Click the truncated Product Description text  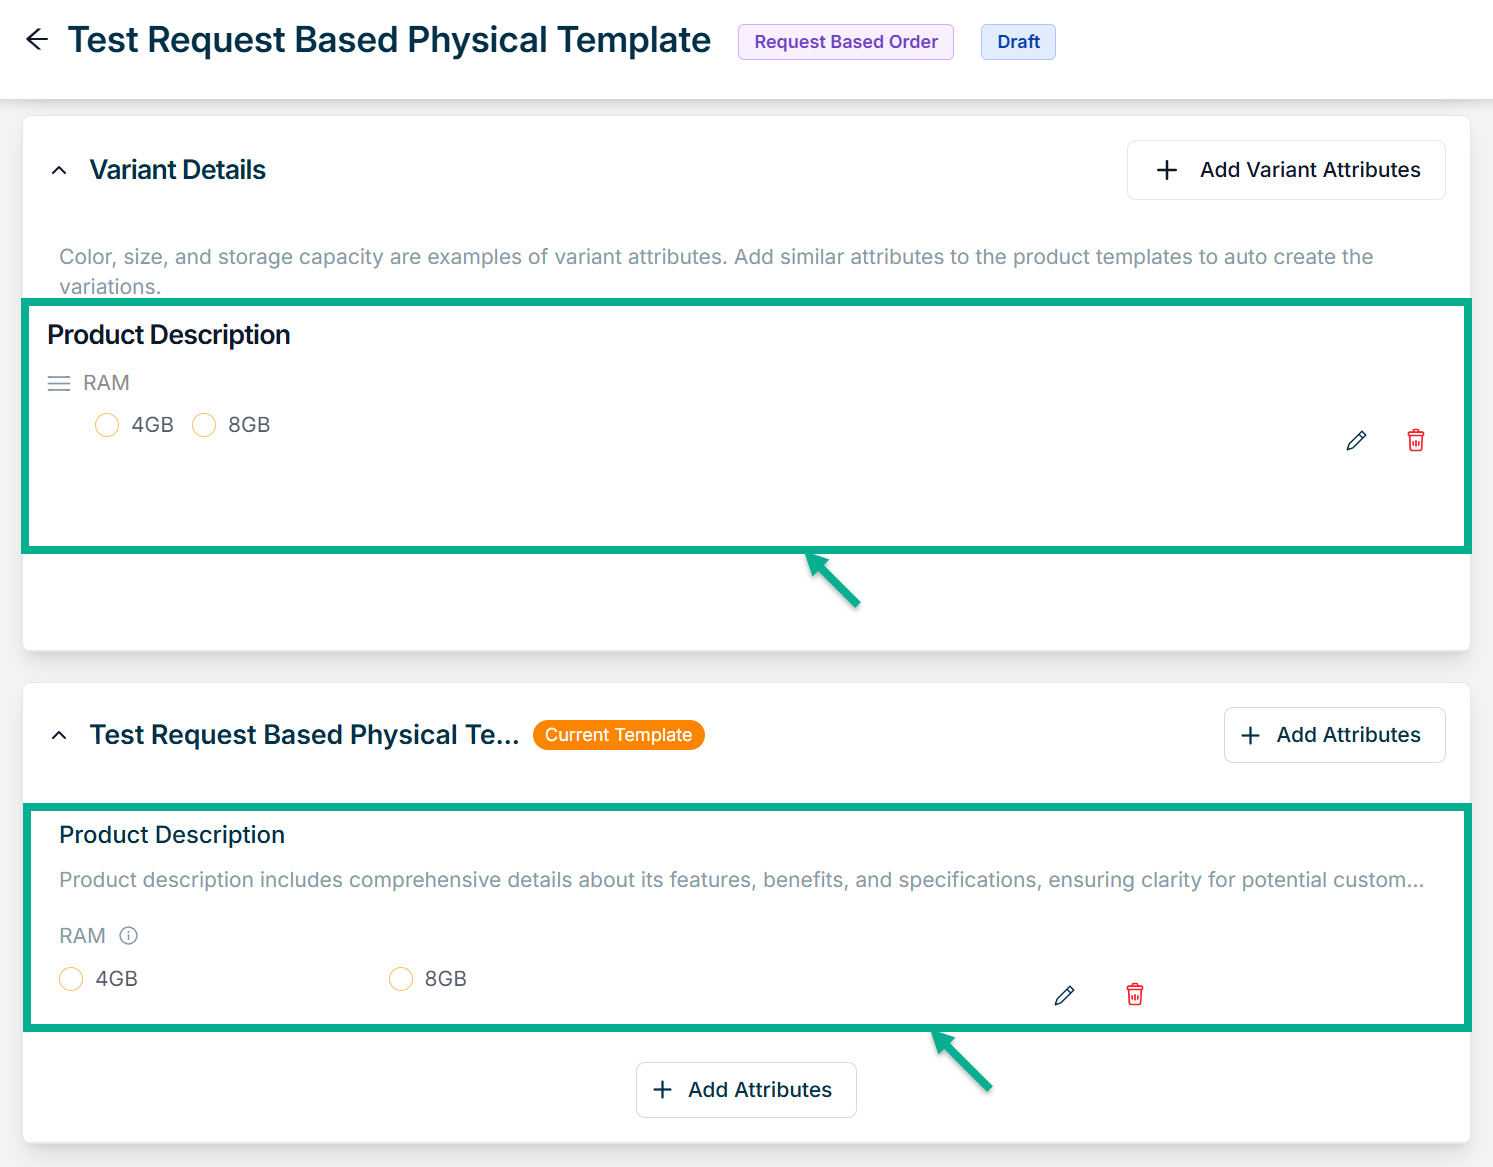click(741, 880)
